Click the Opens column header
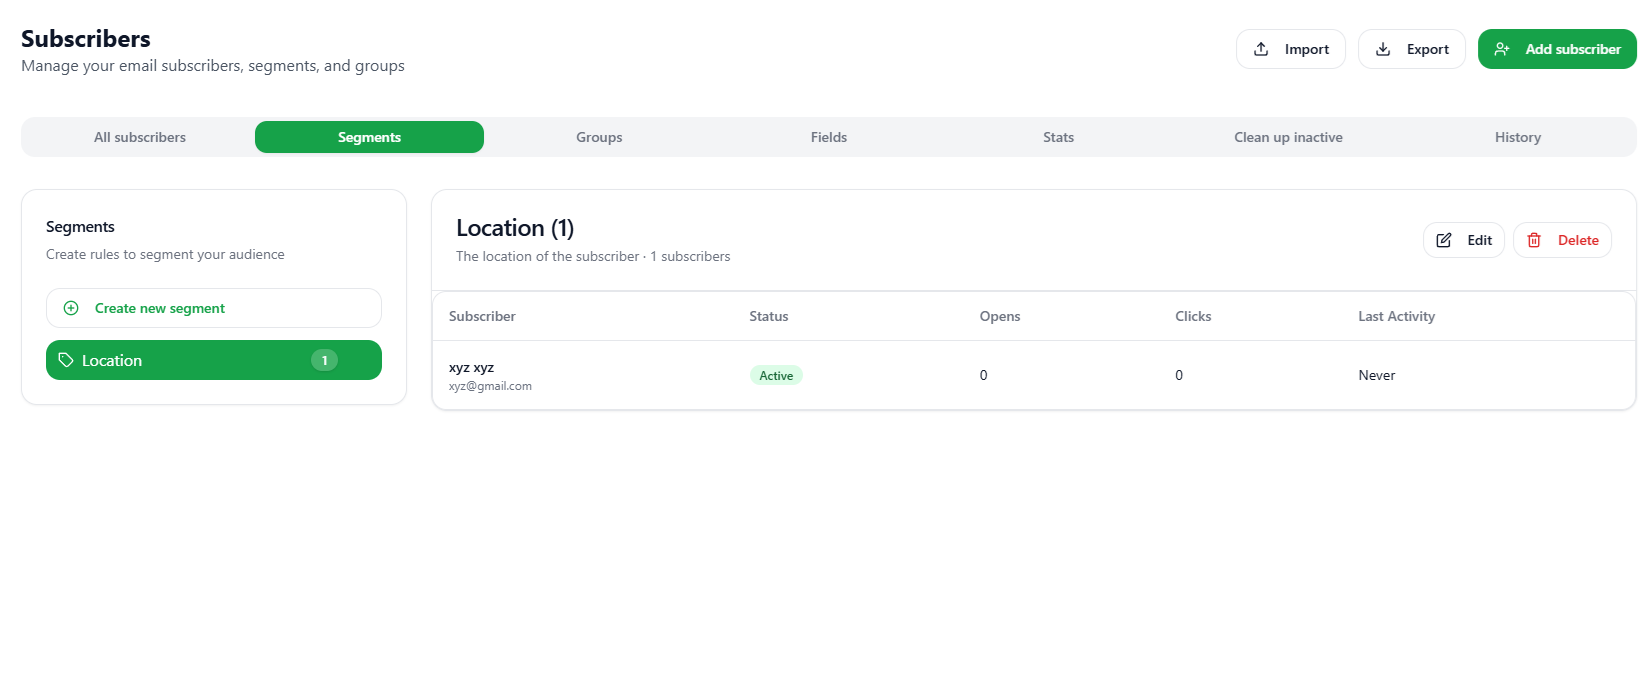Viewport: 1652px width, 685px height. tap(1000, 316)
